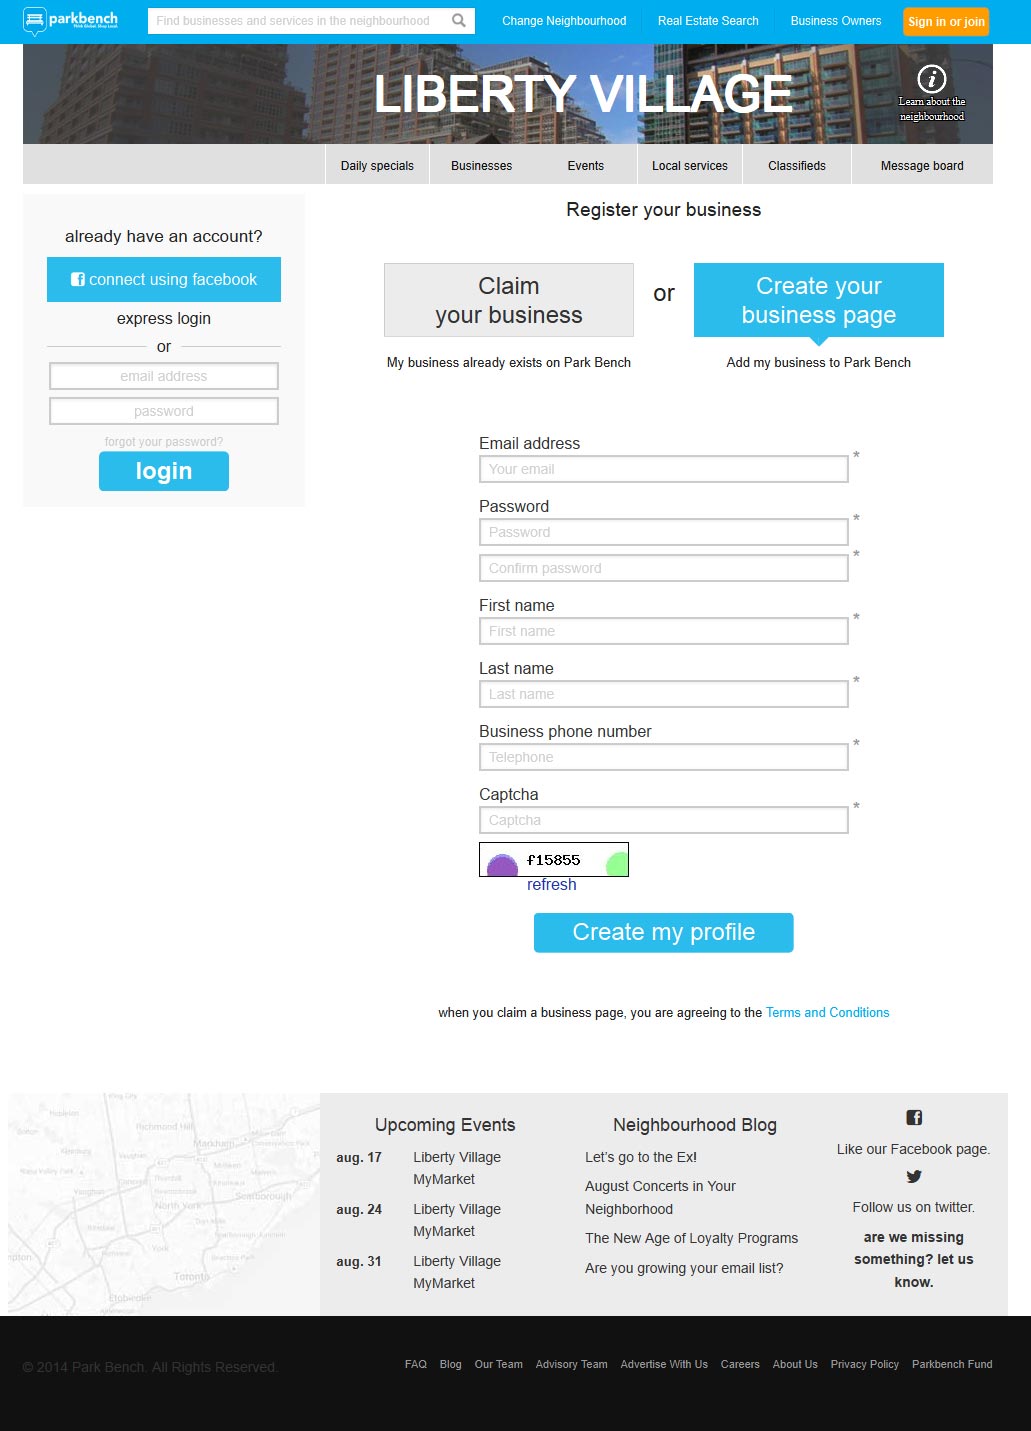Open the Change Neighbourhood menu

[x=564, y=21]
